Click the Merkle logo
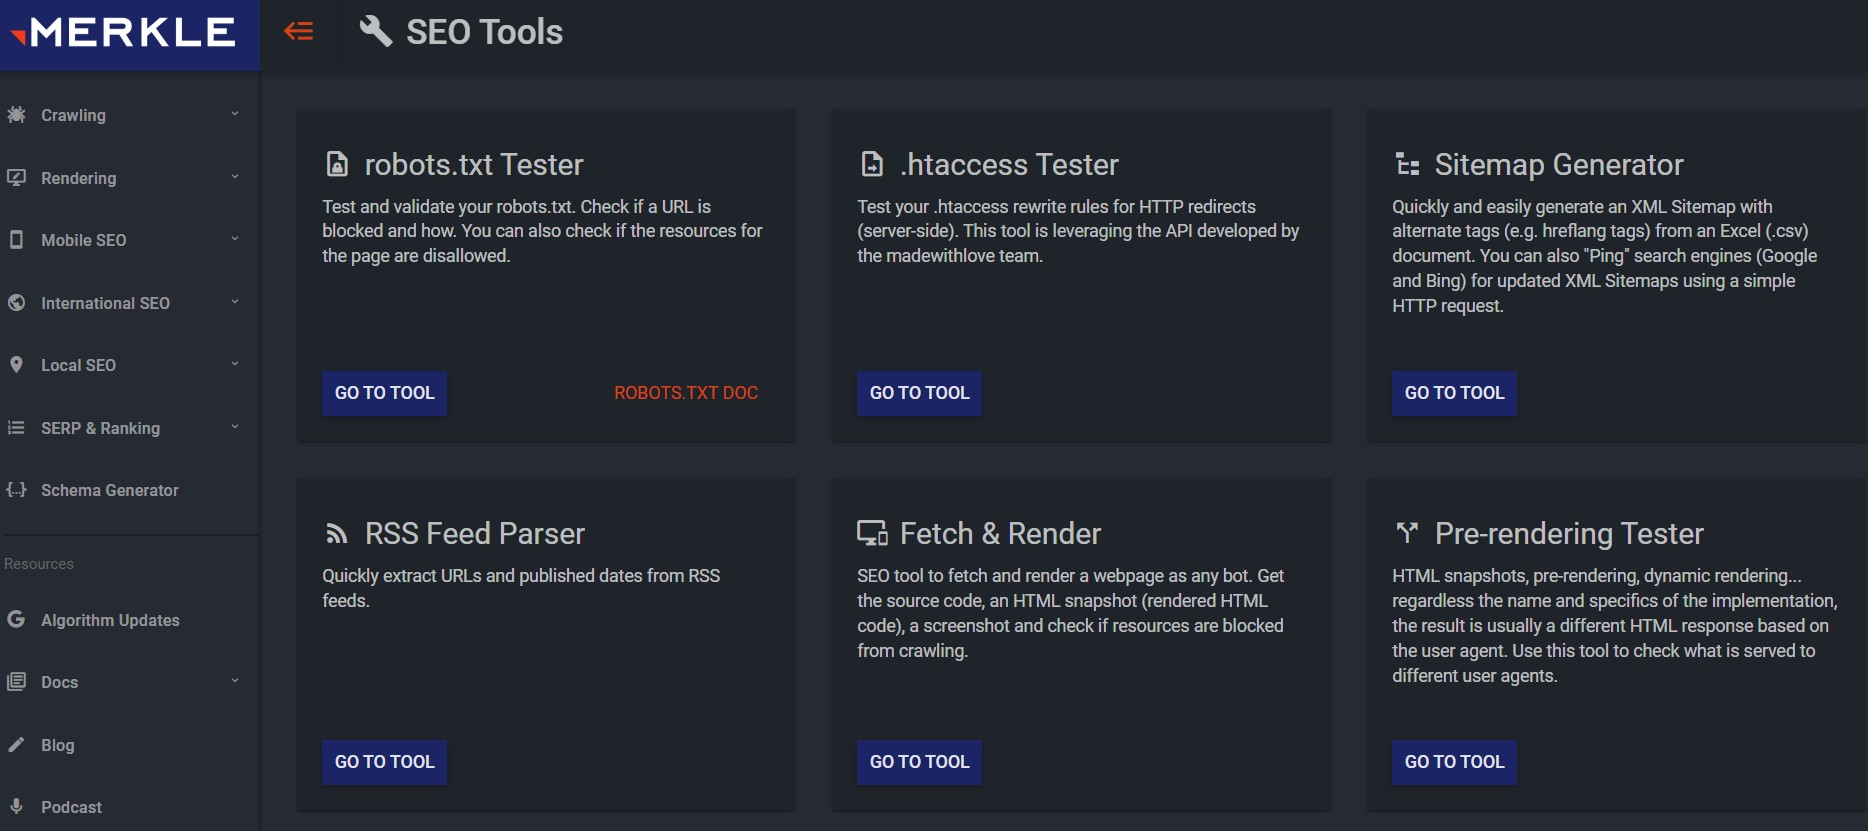Screen dimensions: 1868x831 pyautogui.click(x=122, y=33)
